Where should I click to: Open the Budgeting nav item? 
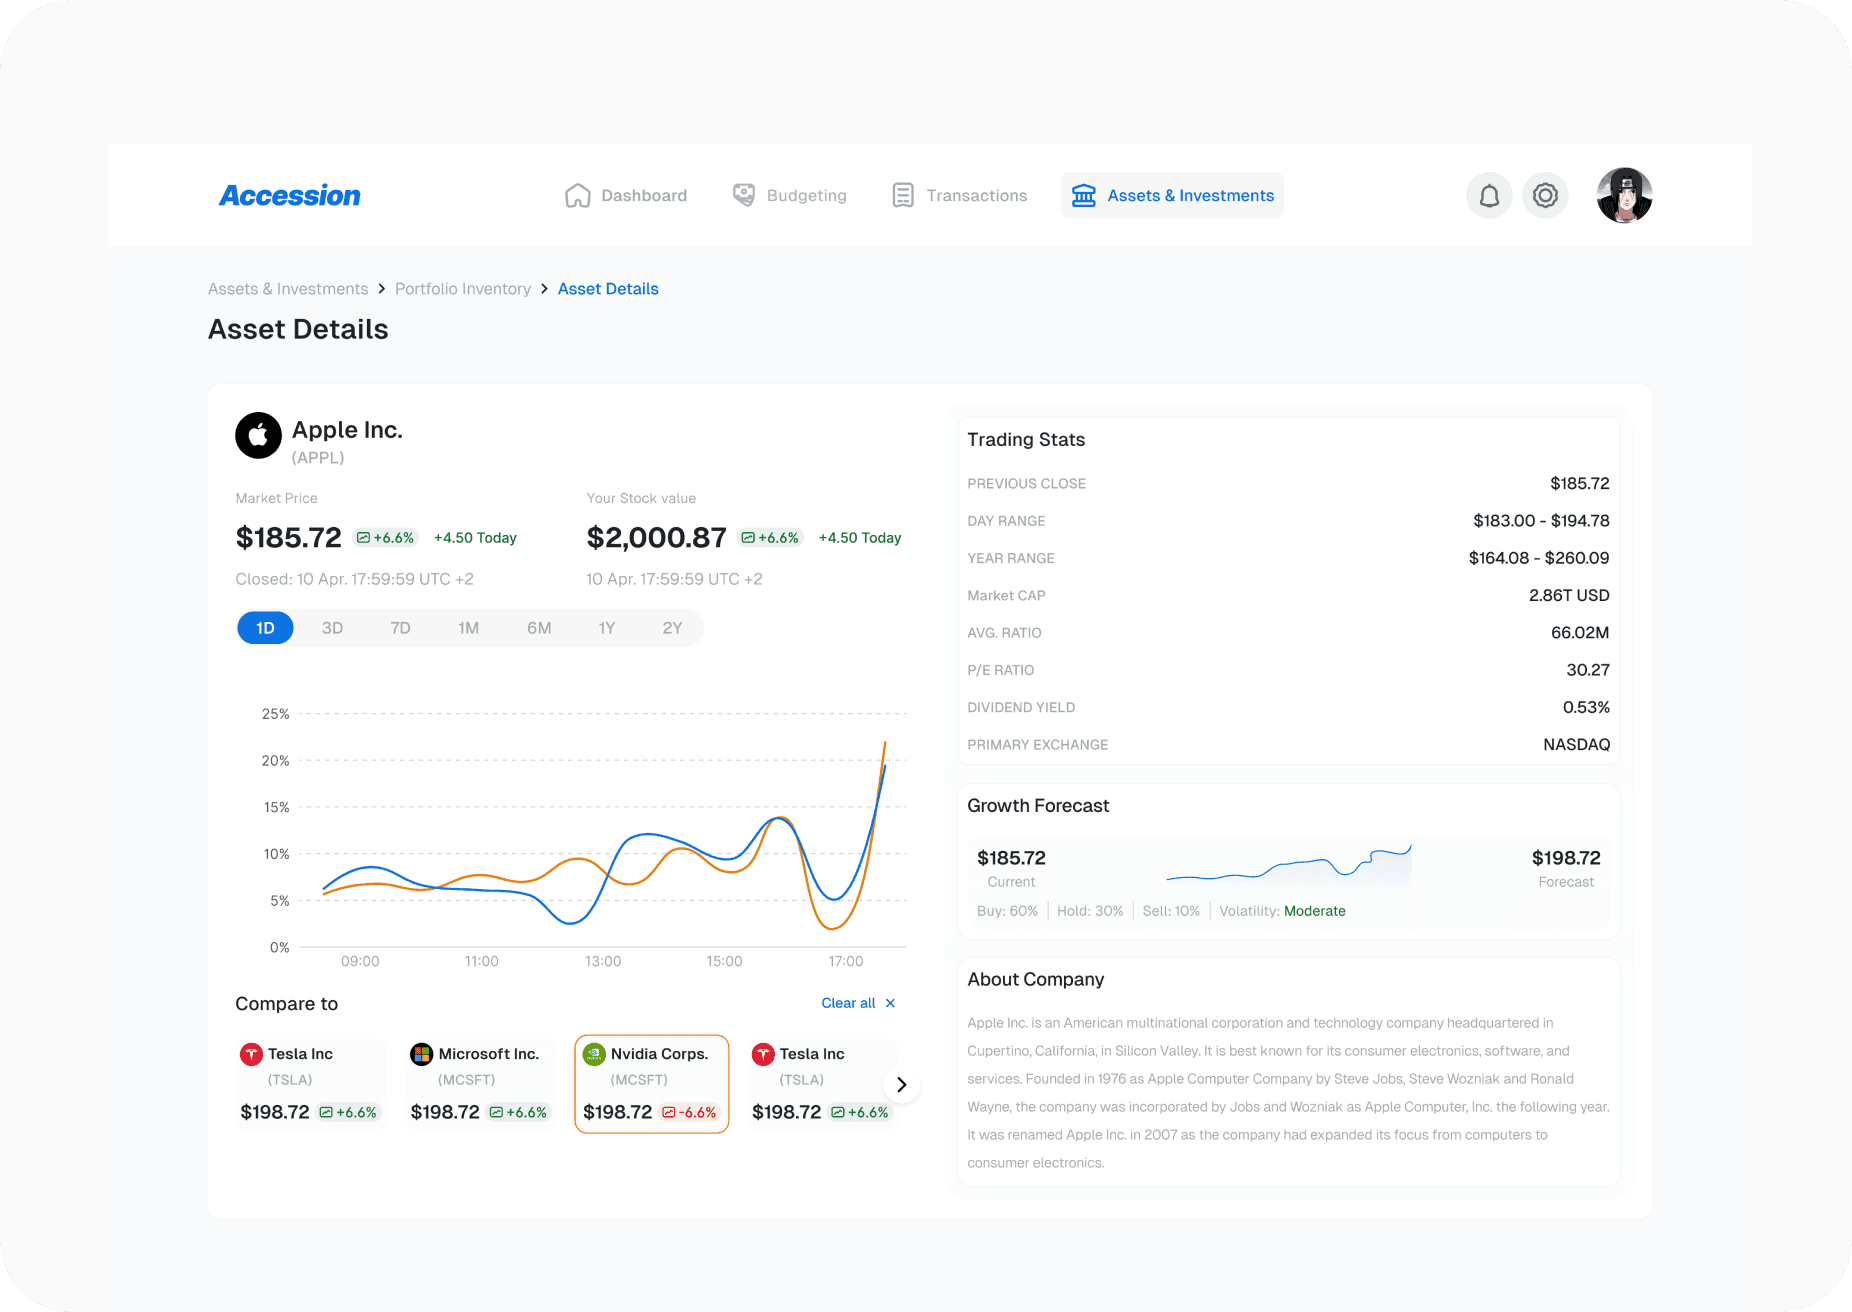point(789,195)
